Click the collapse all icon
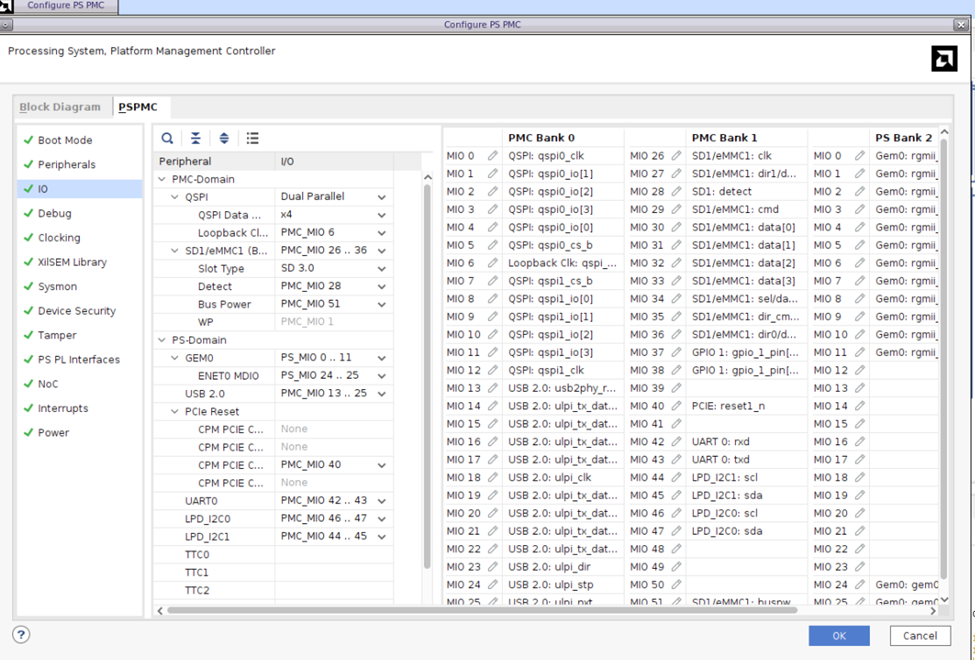This screenshot has height=660, width=975. [196, 138]
